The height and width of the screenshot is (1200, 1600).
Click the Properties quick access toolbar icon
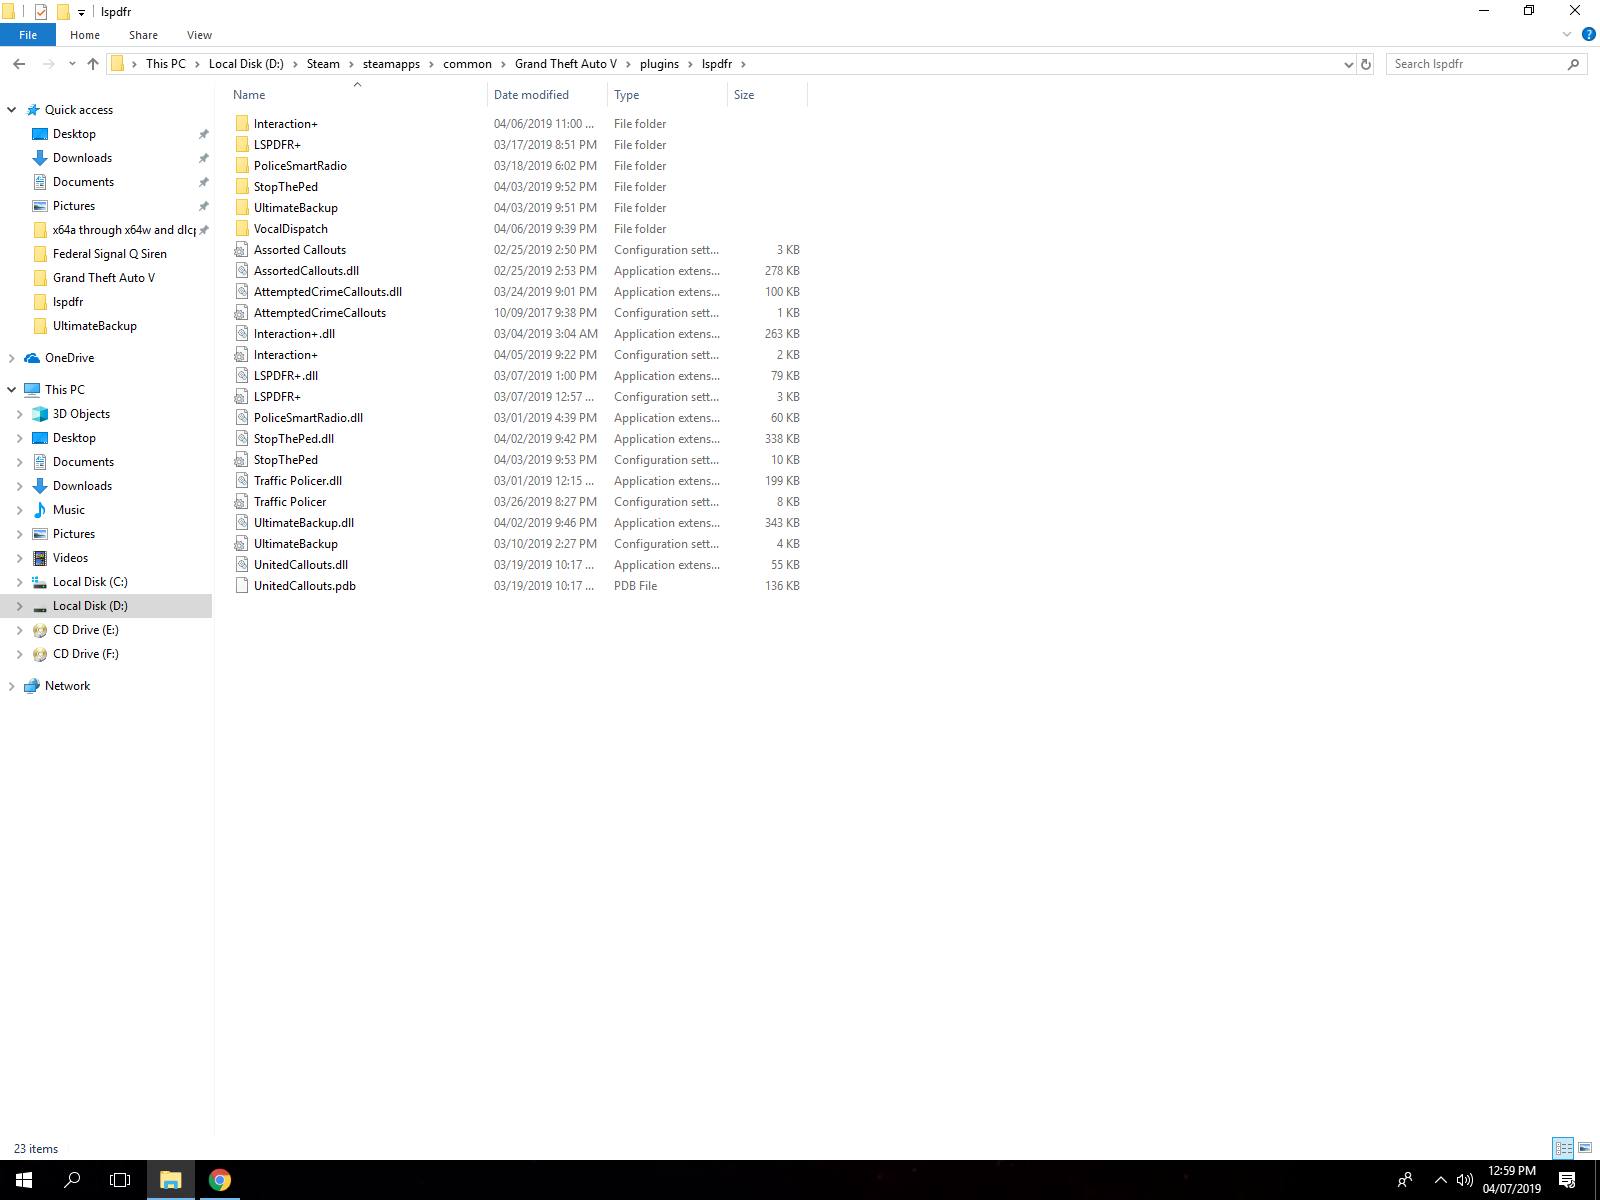tap(40, 12)
